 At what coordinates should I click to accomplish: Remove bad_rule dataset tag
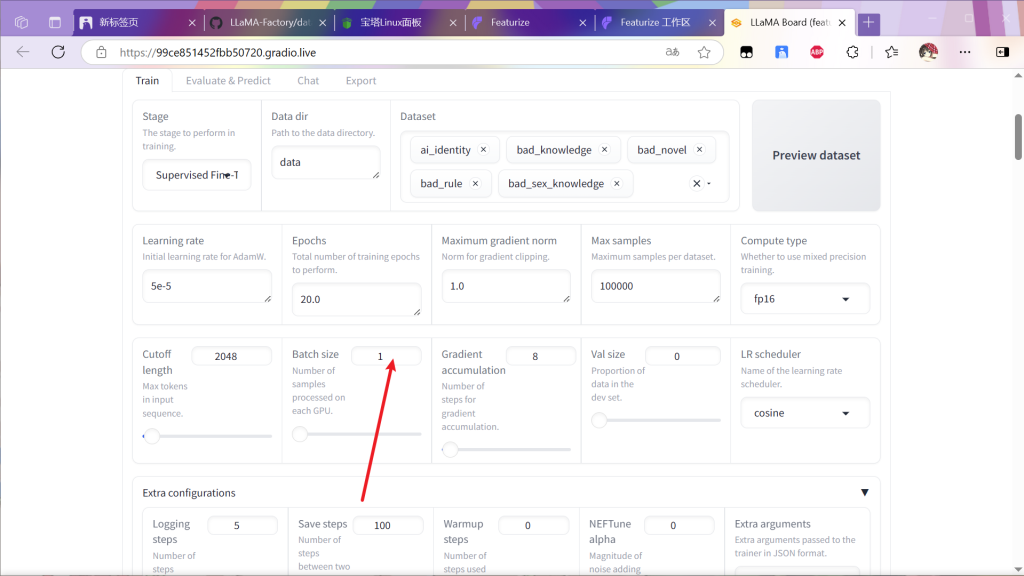(475, 184)
